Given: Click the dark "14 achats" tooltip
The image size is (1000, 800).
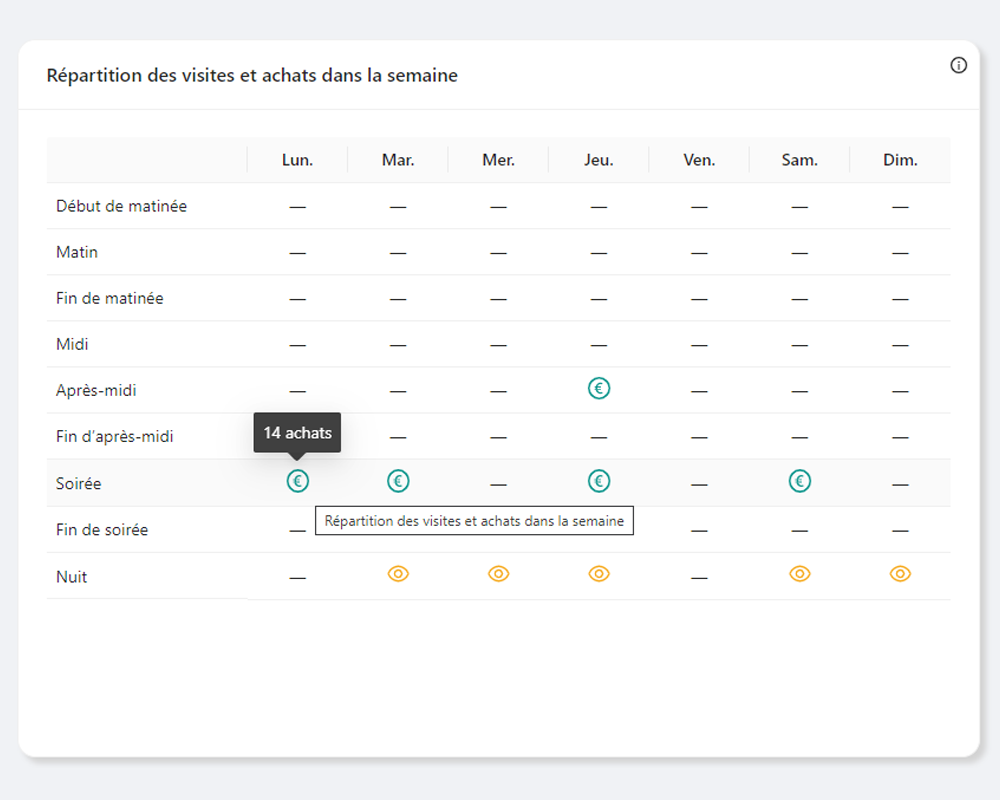Looking at the screenshot, I should (x=297, y=433).
